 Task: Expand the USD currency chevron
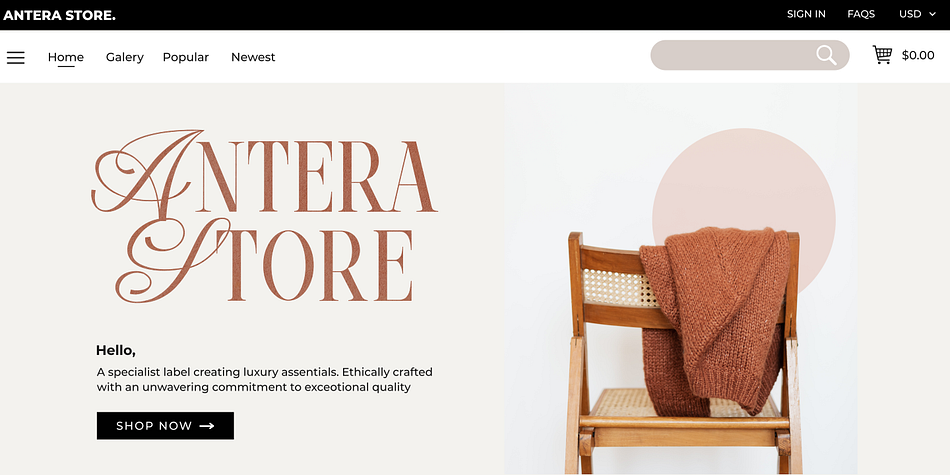click(x=932, y=14)
